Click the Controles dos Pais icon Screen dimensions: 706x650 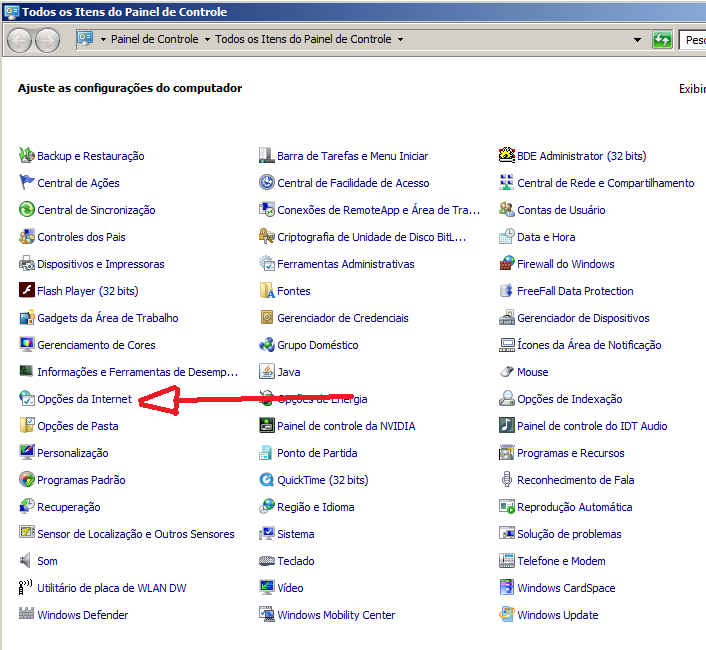[x=27, y=236]
